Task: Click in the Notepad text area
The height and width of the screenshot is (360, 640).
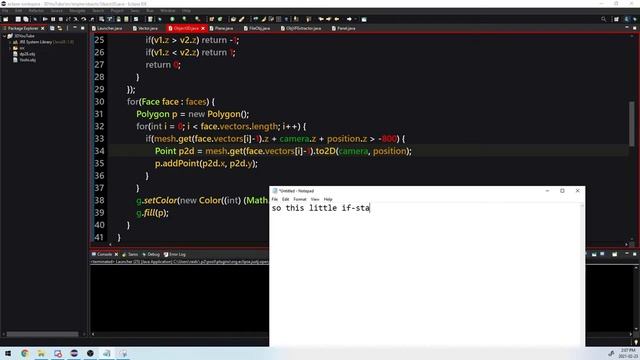Action: click(x=424, y=274)
